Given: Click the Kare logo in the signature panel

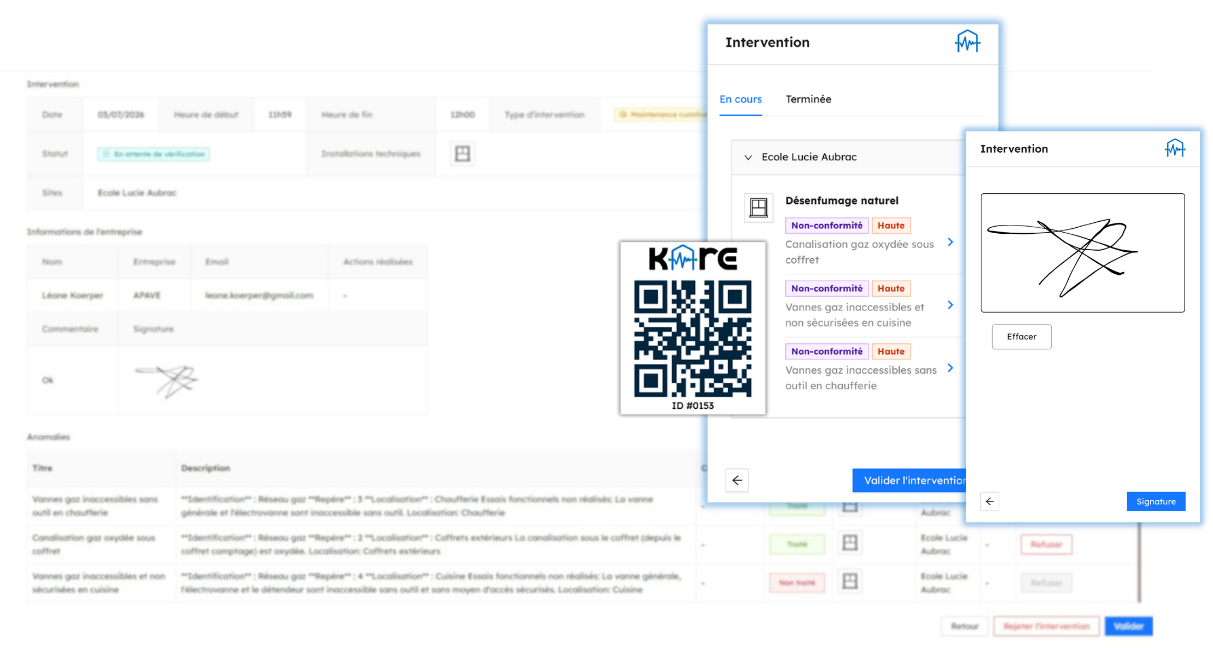Looking at the screenshot, I should (x=1175, y=149).
